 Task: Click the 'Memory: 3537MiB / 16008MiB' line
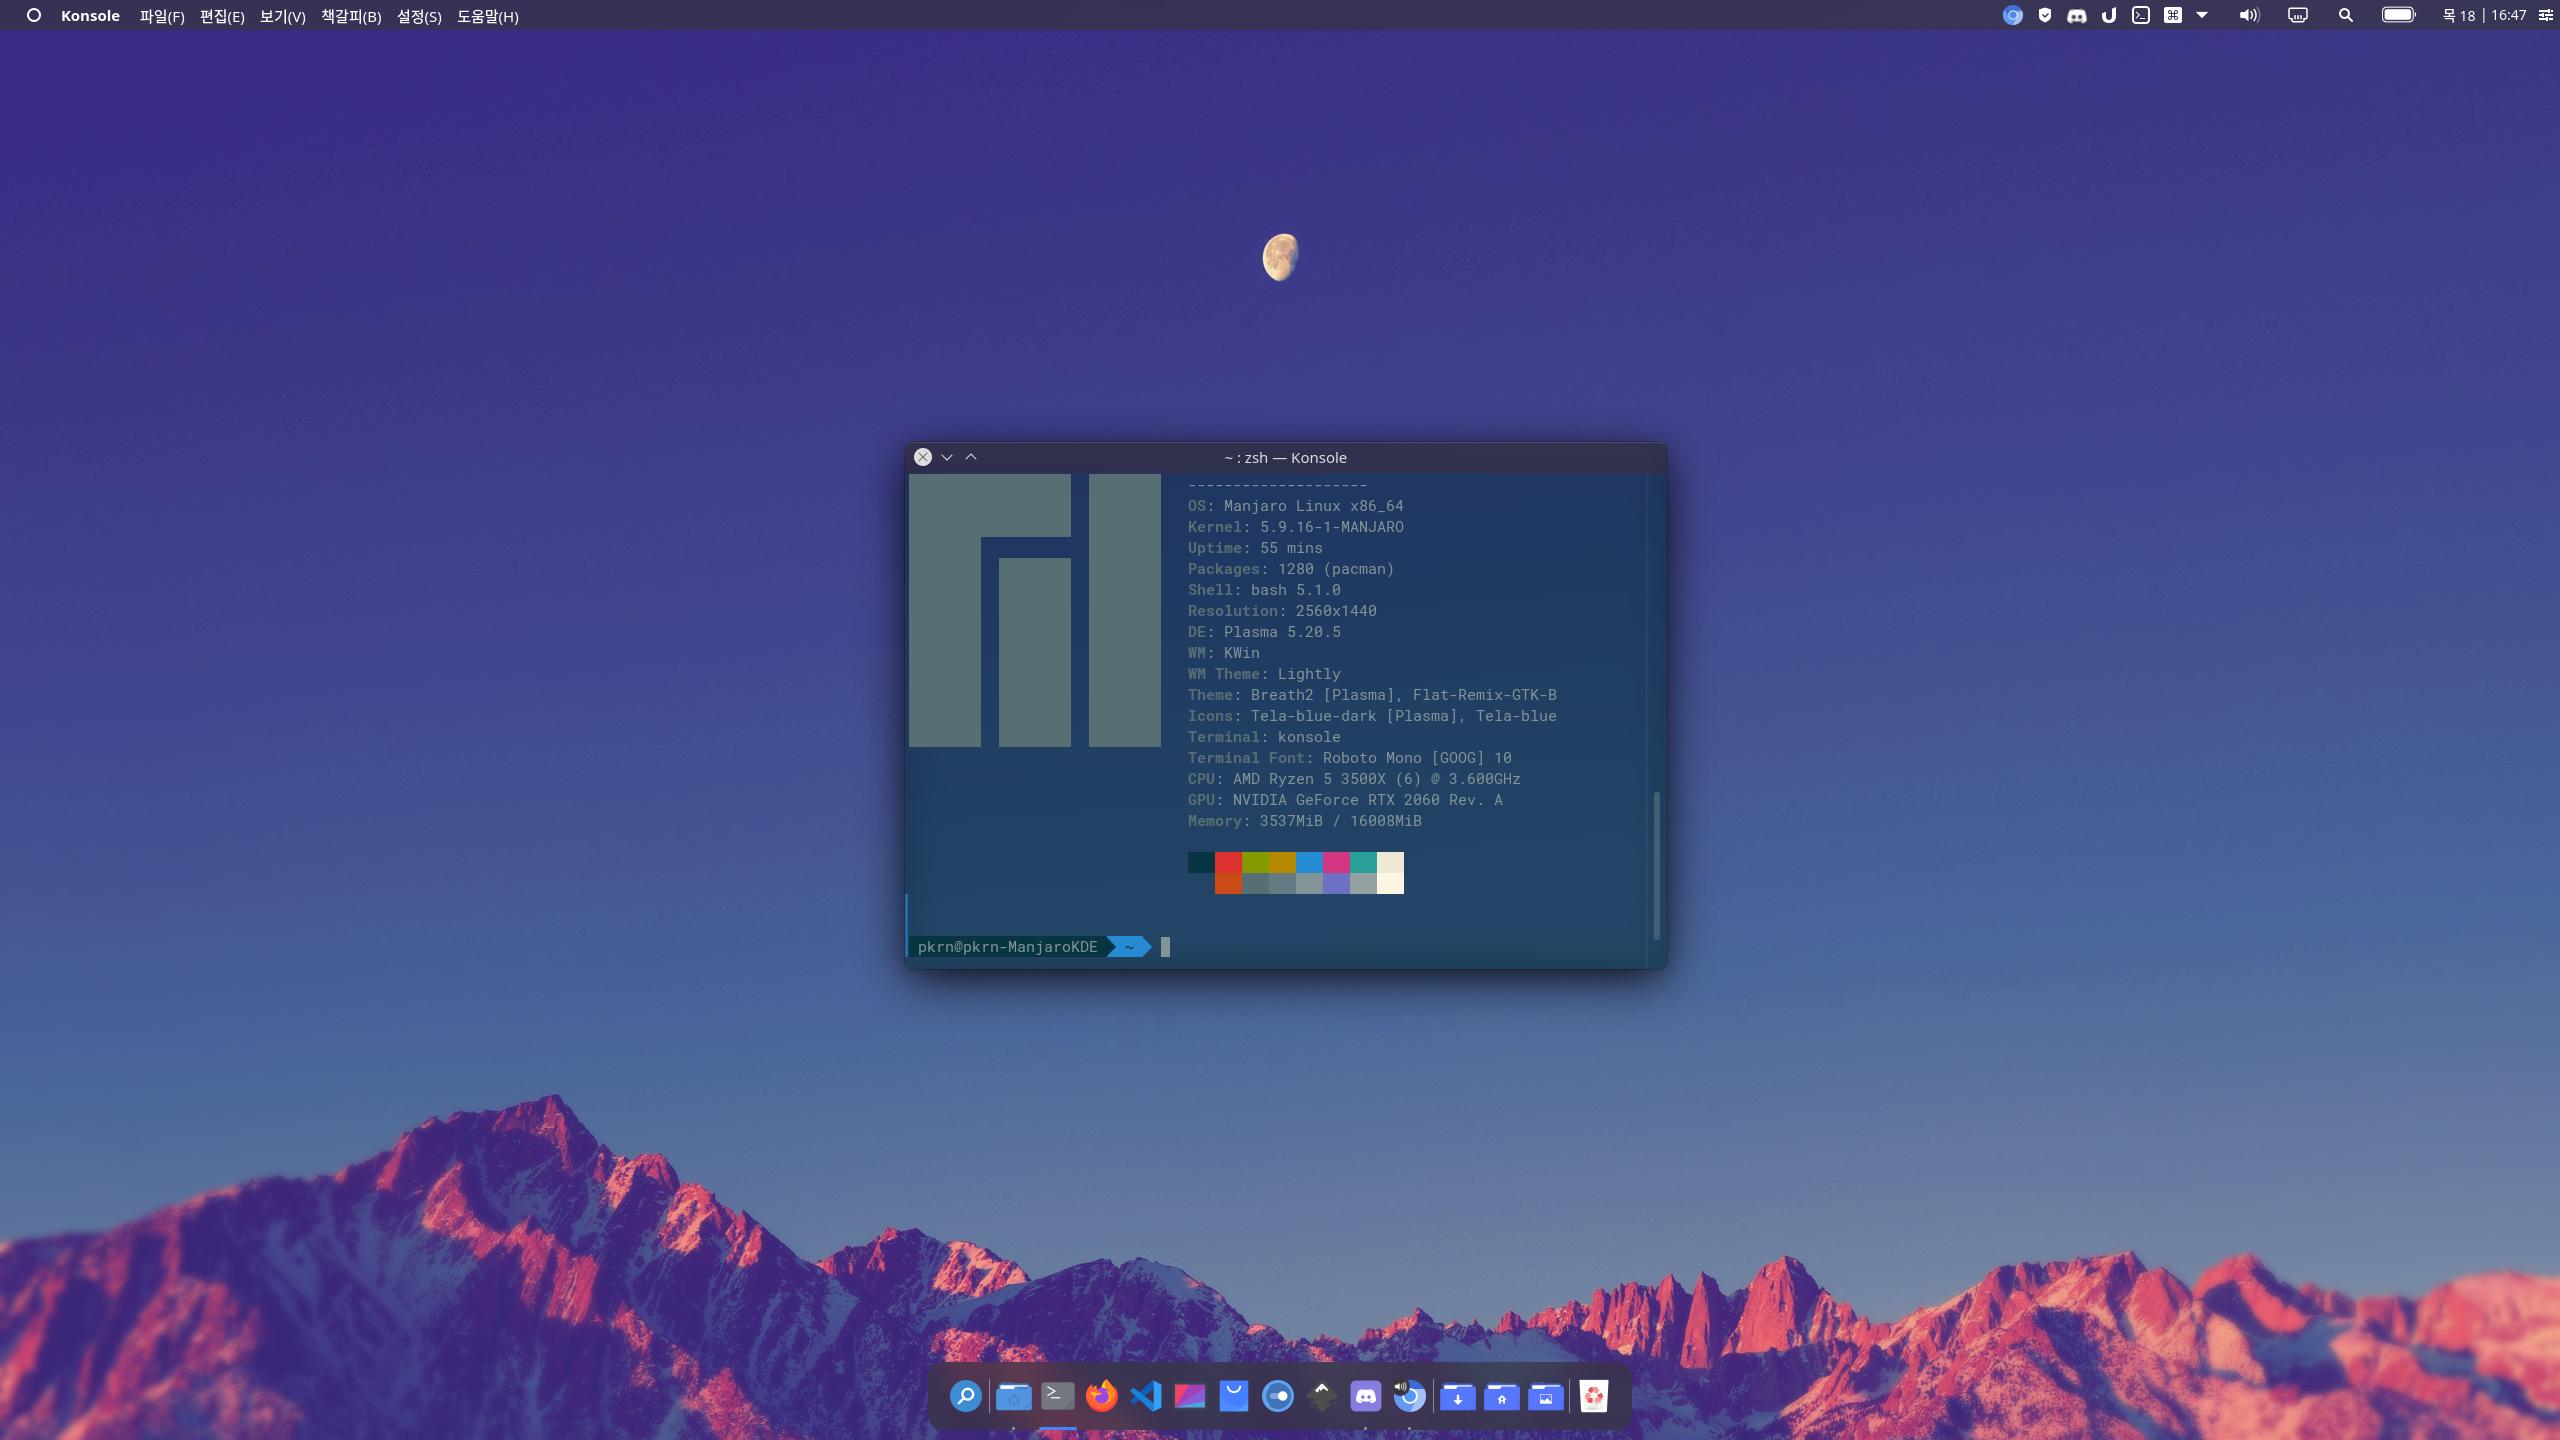[1304, 821]
